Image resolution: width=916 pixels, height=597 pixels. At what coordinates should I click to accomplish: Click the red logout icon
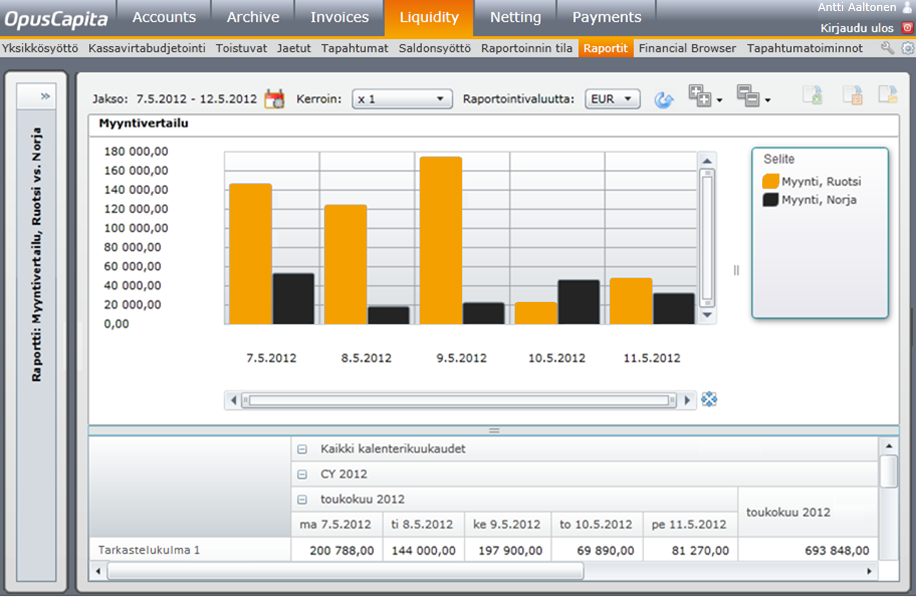click(907, 27)
